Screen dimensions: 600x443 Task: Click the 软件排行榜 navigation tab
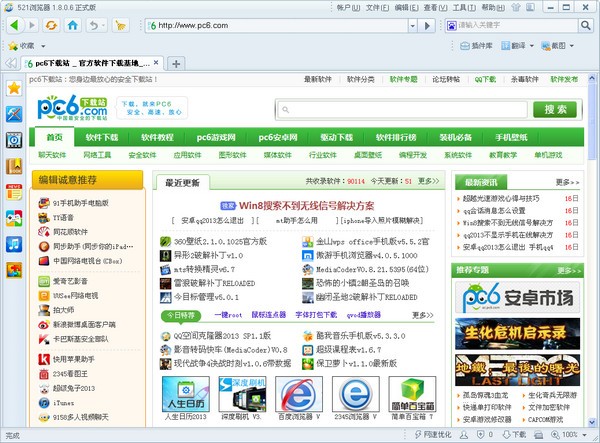coord(396,137)
